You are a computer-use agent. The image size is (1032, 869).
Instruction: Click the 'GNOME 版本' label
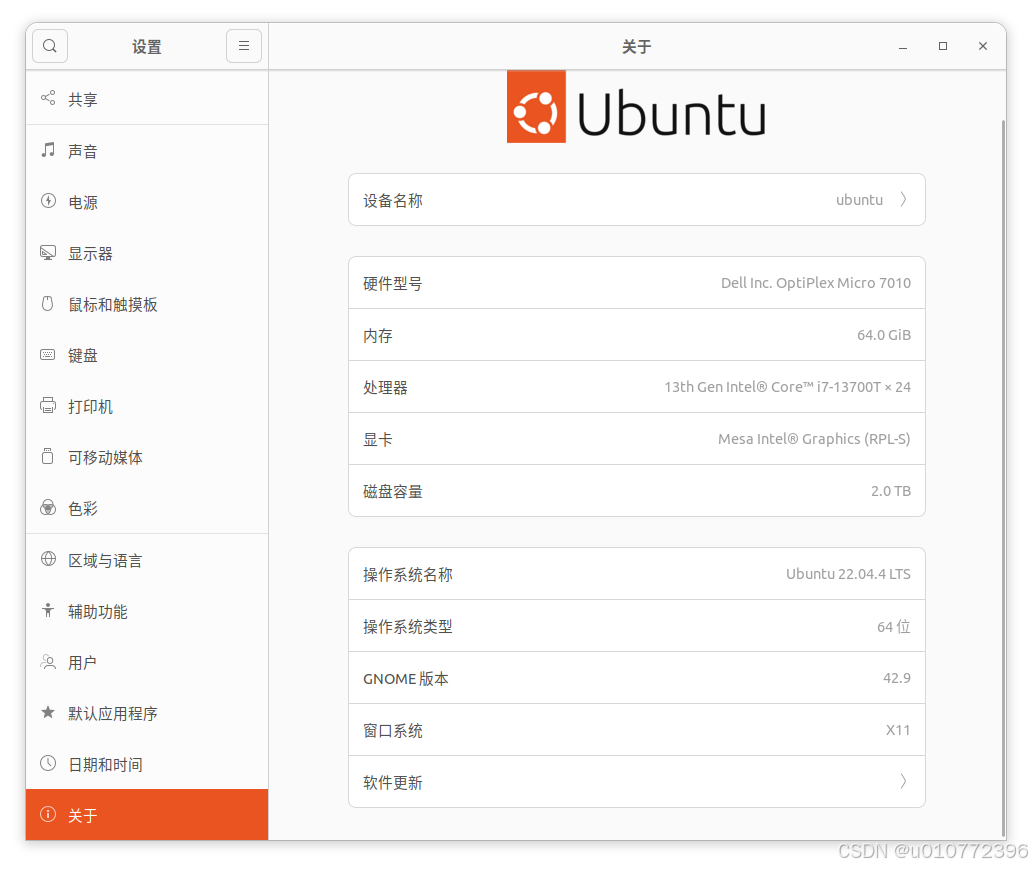pyautogui.click(x=406, y=679)
